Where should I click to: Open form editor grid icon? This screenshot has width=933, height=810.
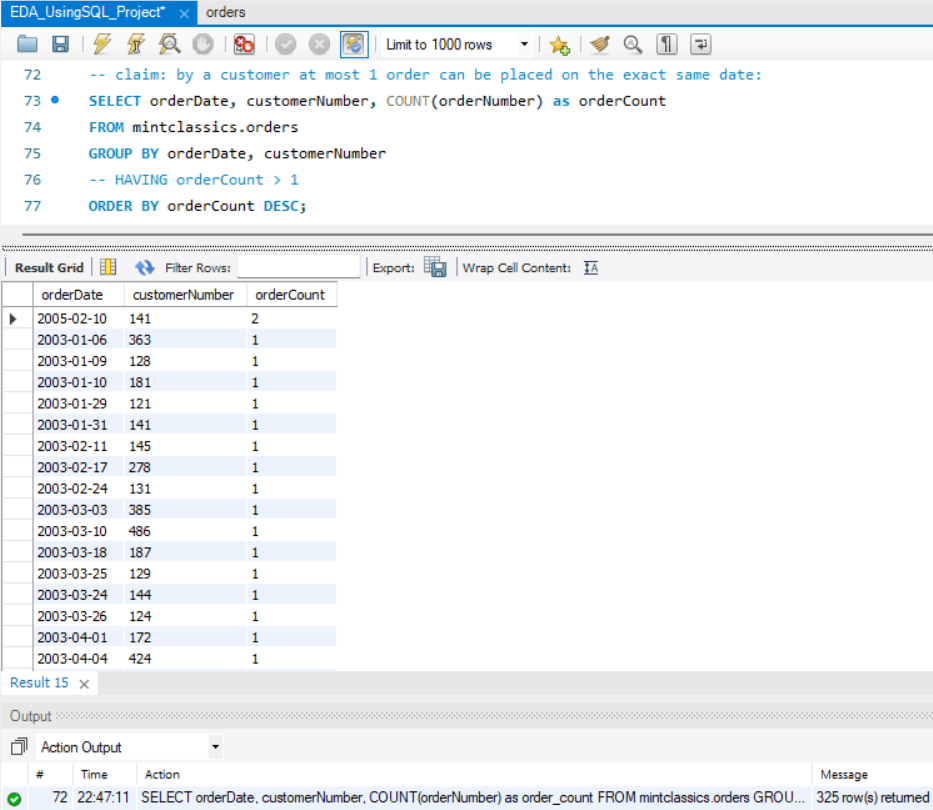108,267
